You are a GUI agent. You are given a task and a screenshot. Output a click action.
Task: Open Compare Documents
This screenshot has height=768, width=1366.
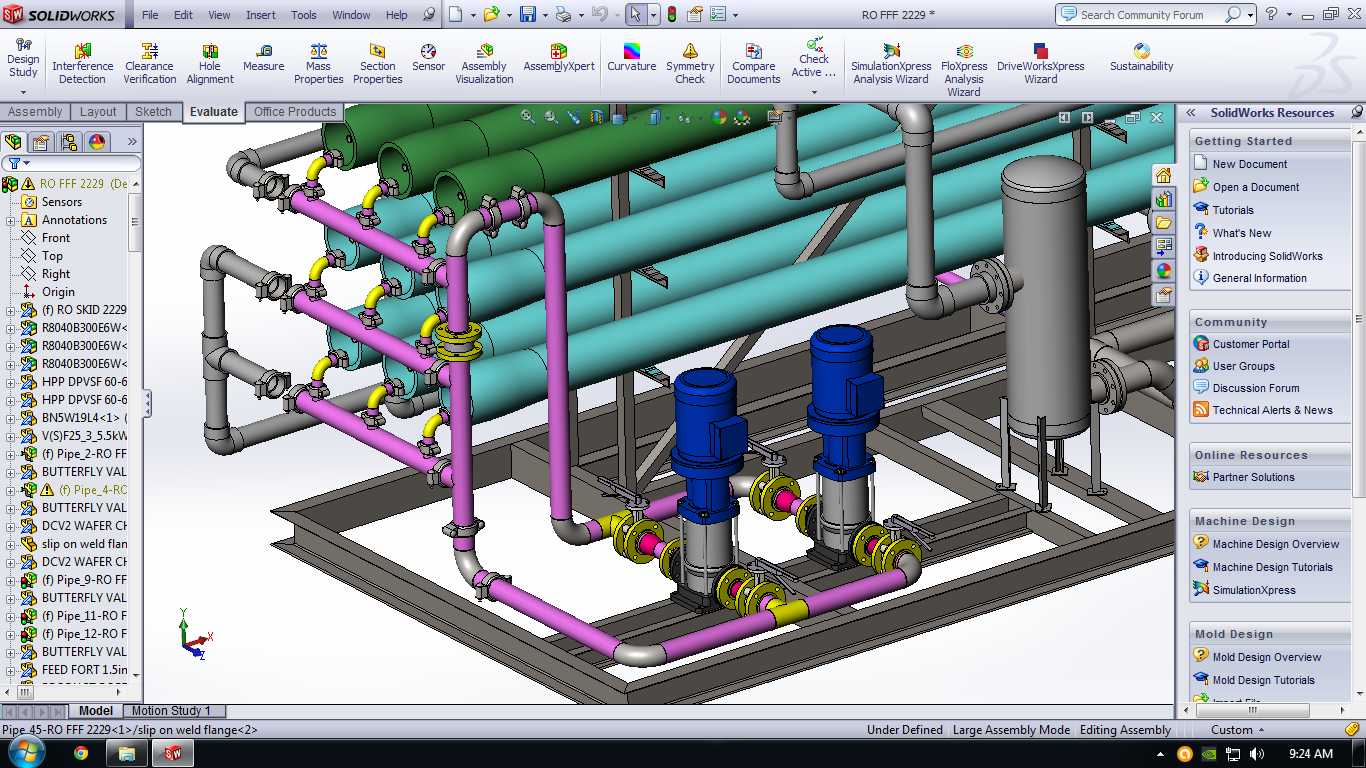click(754, 64)
